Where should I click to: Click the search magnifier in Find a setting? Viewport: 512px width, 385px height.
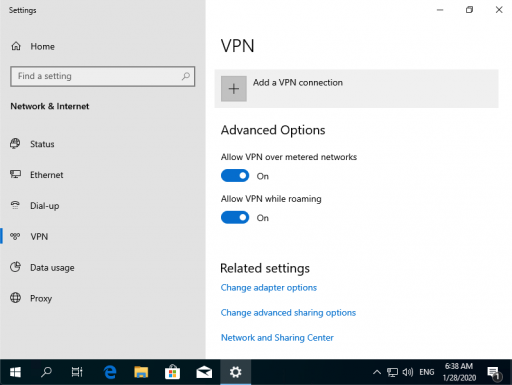[x=186, y=76]
